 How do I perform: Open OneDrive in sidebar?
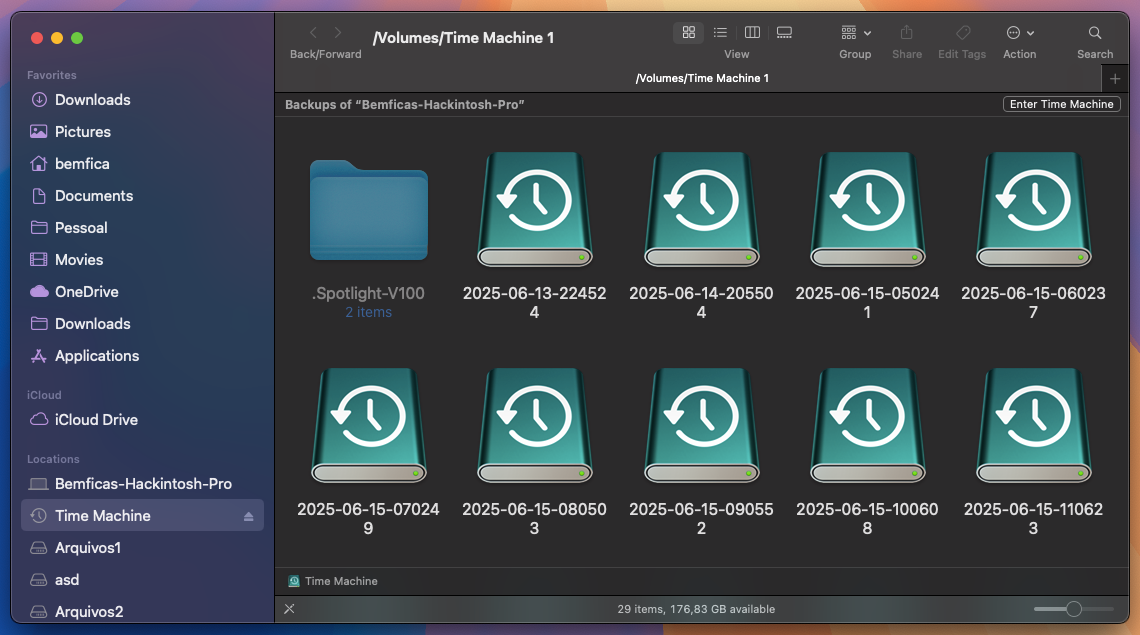[142, 292]
